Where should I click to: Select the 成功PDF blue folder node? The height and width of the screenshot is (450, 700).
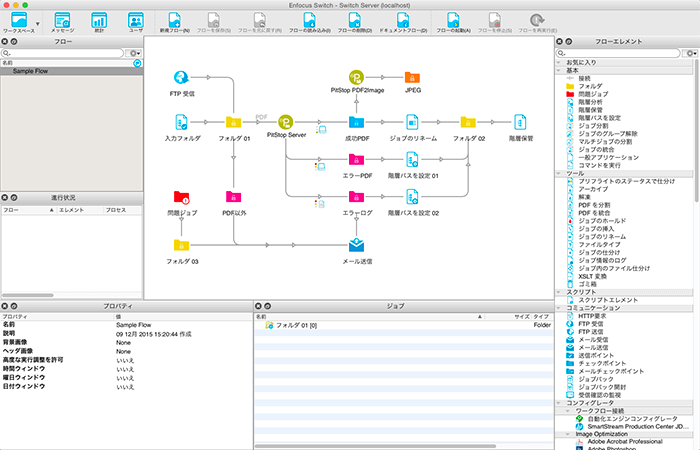pos(356,122)
